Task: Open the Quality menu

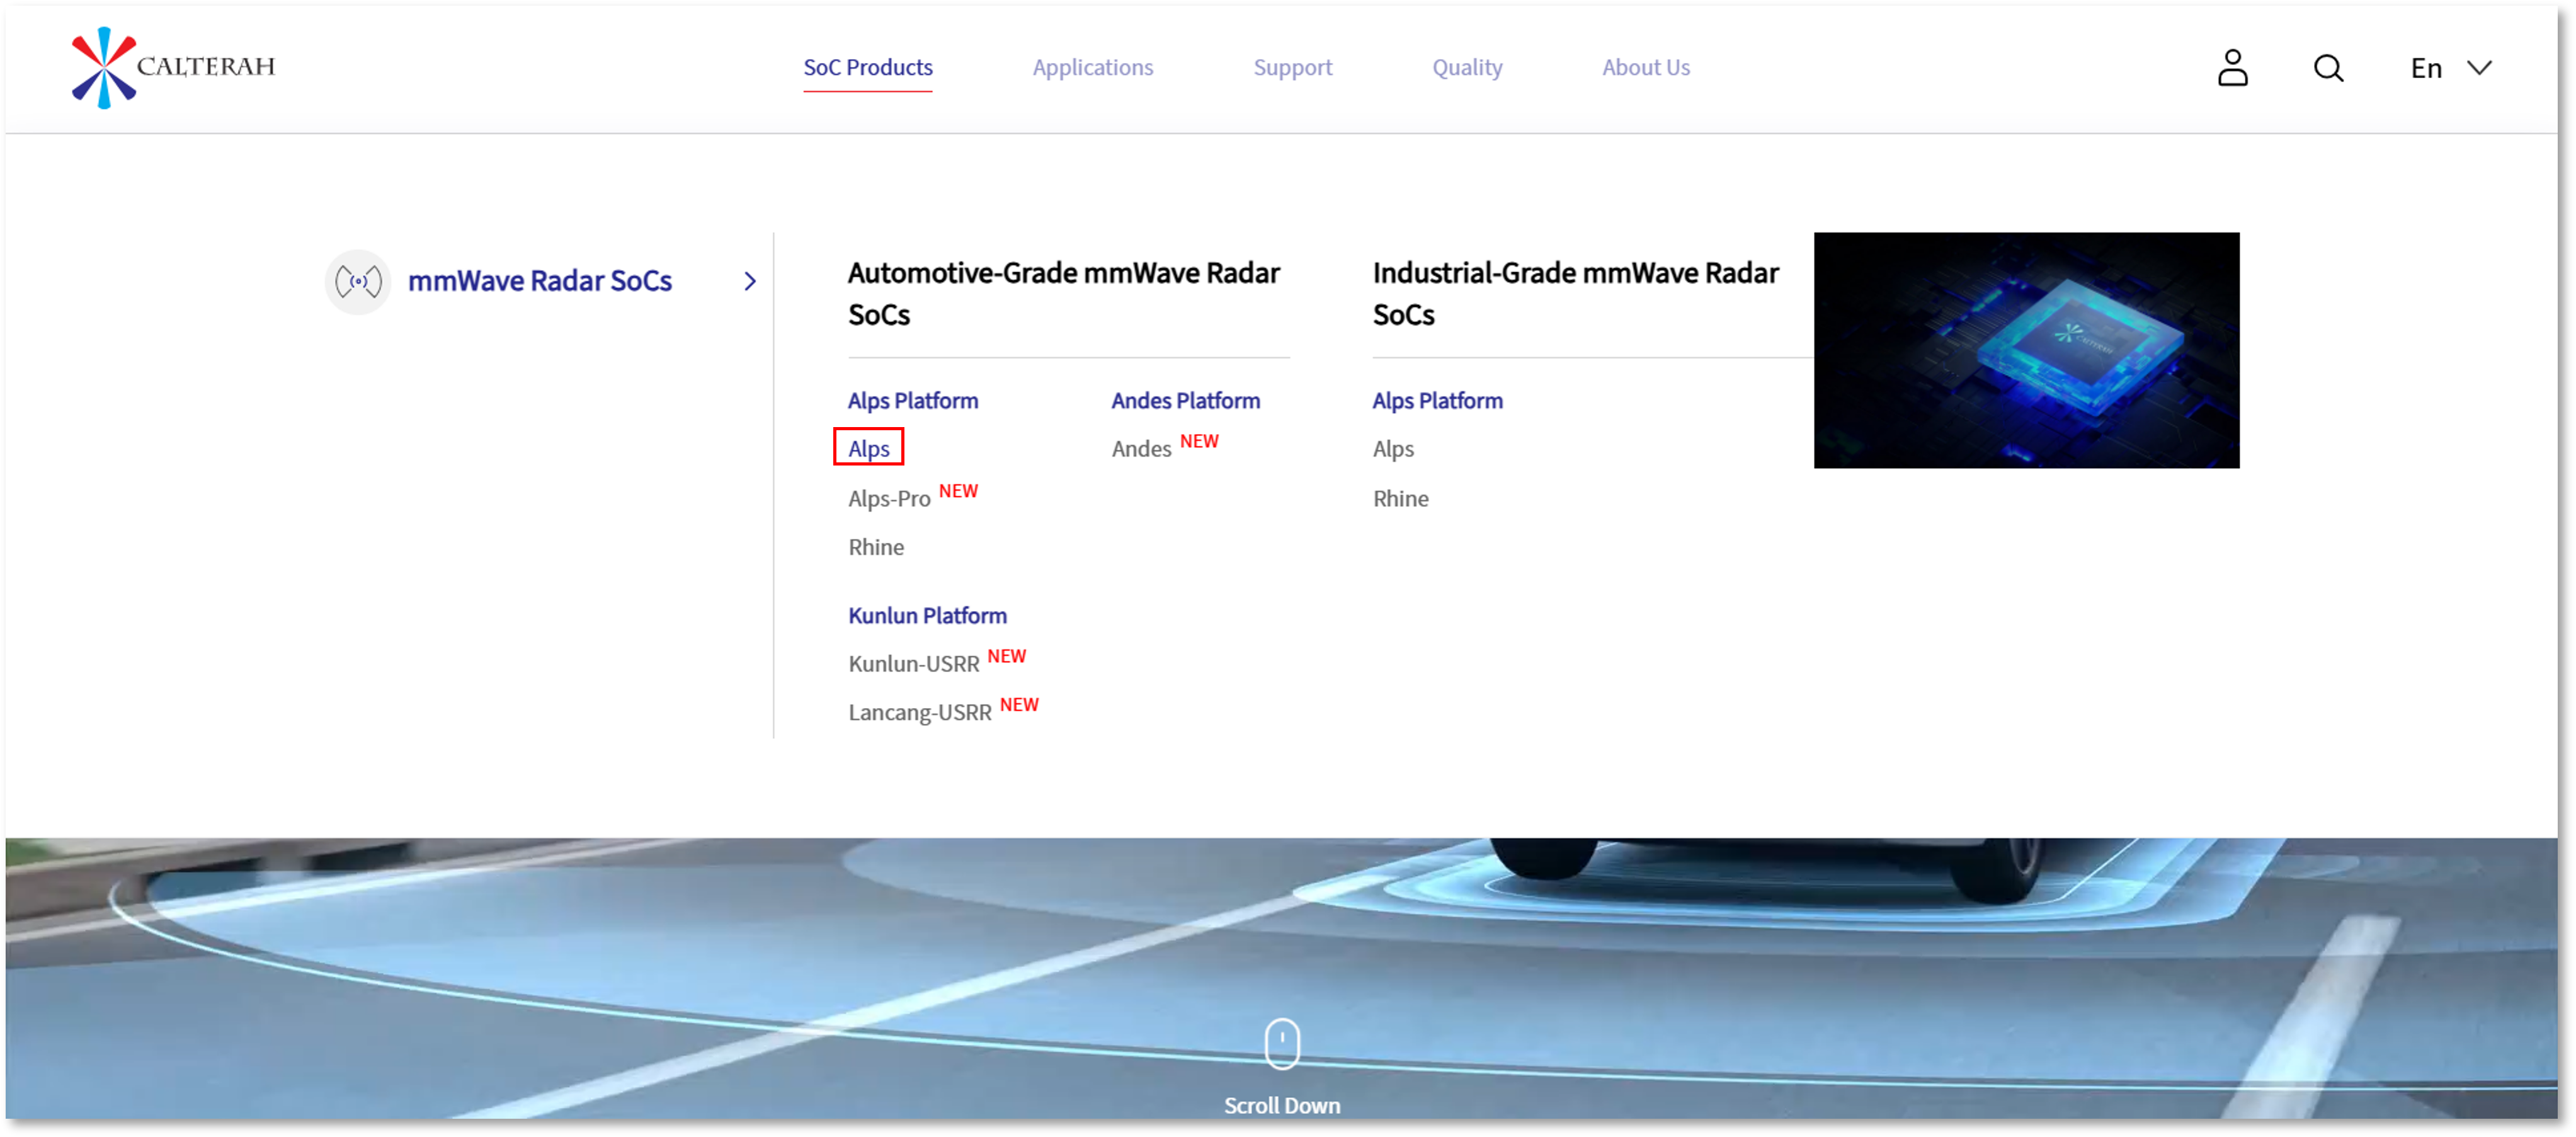Action: (1466, 68)
